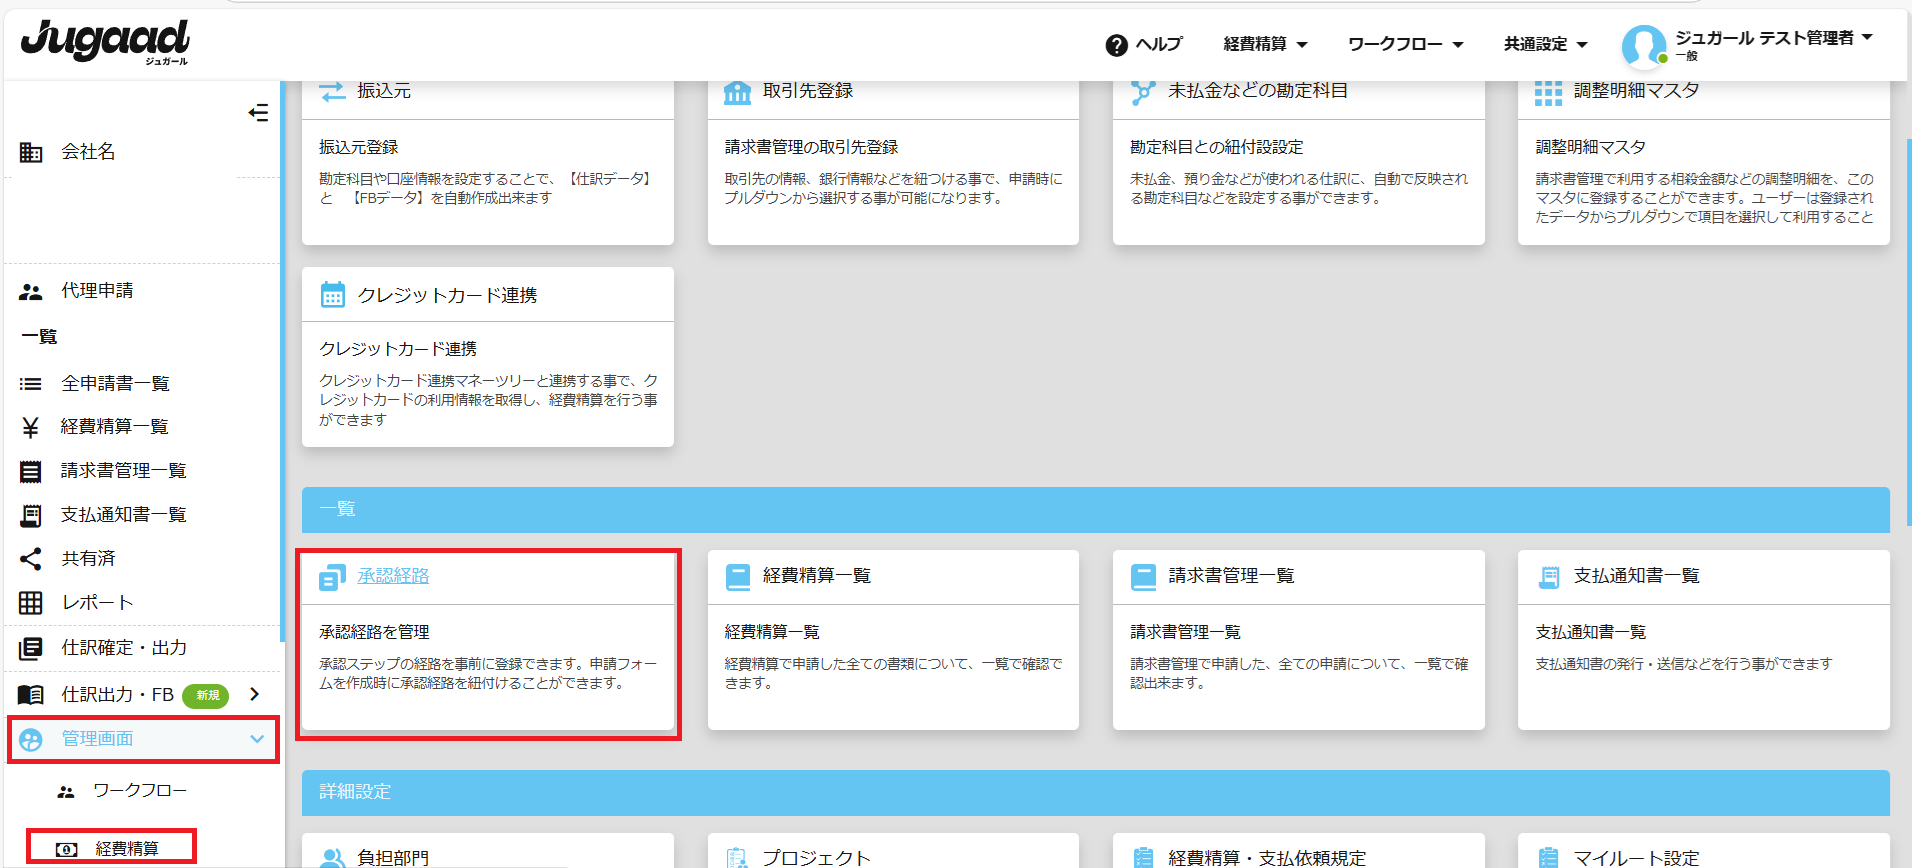This screenshot has height=868, width=1912.
Task: Click the bank icon on 取引先登録 card
Action: click(737, 92)
